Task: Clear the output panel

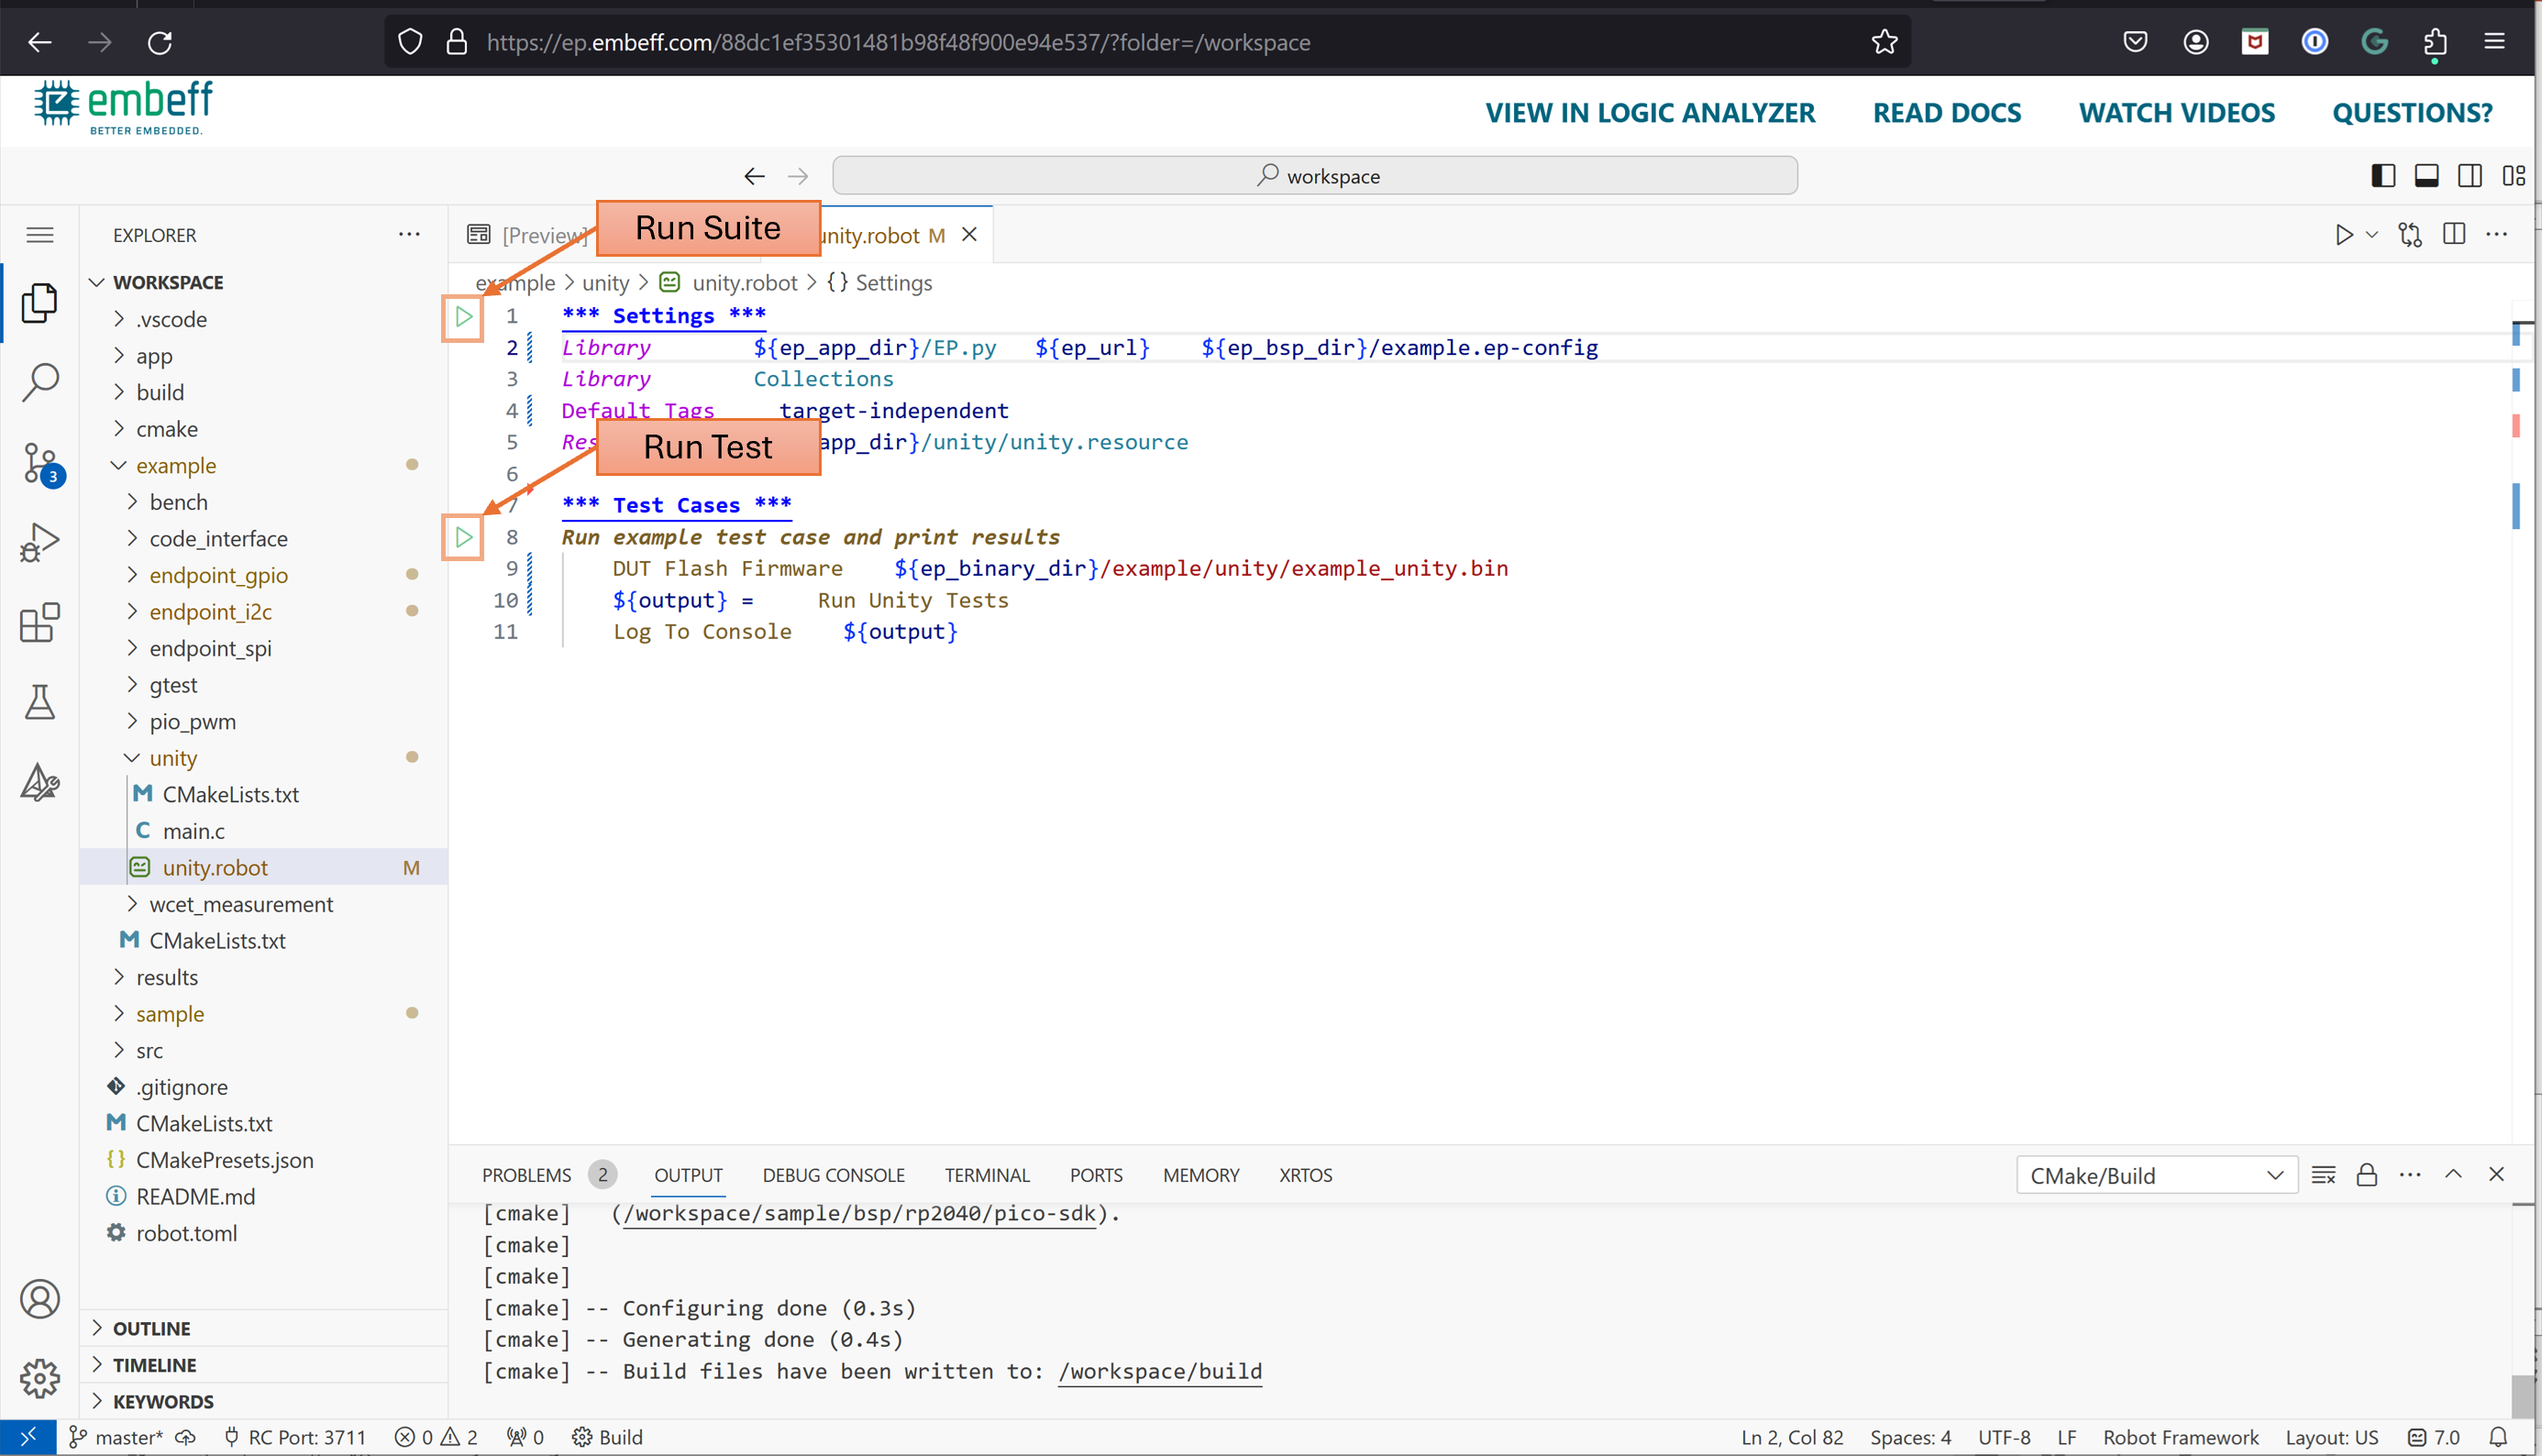Action: tap(2323, 1175)
